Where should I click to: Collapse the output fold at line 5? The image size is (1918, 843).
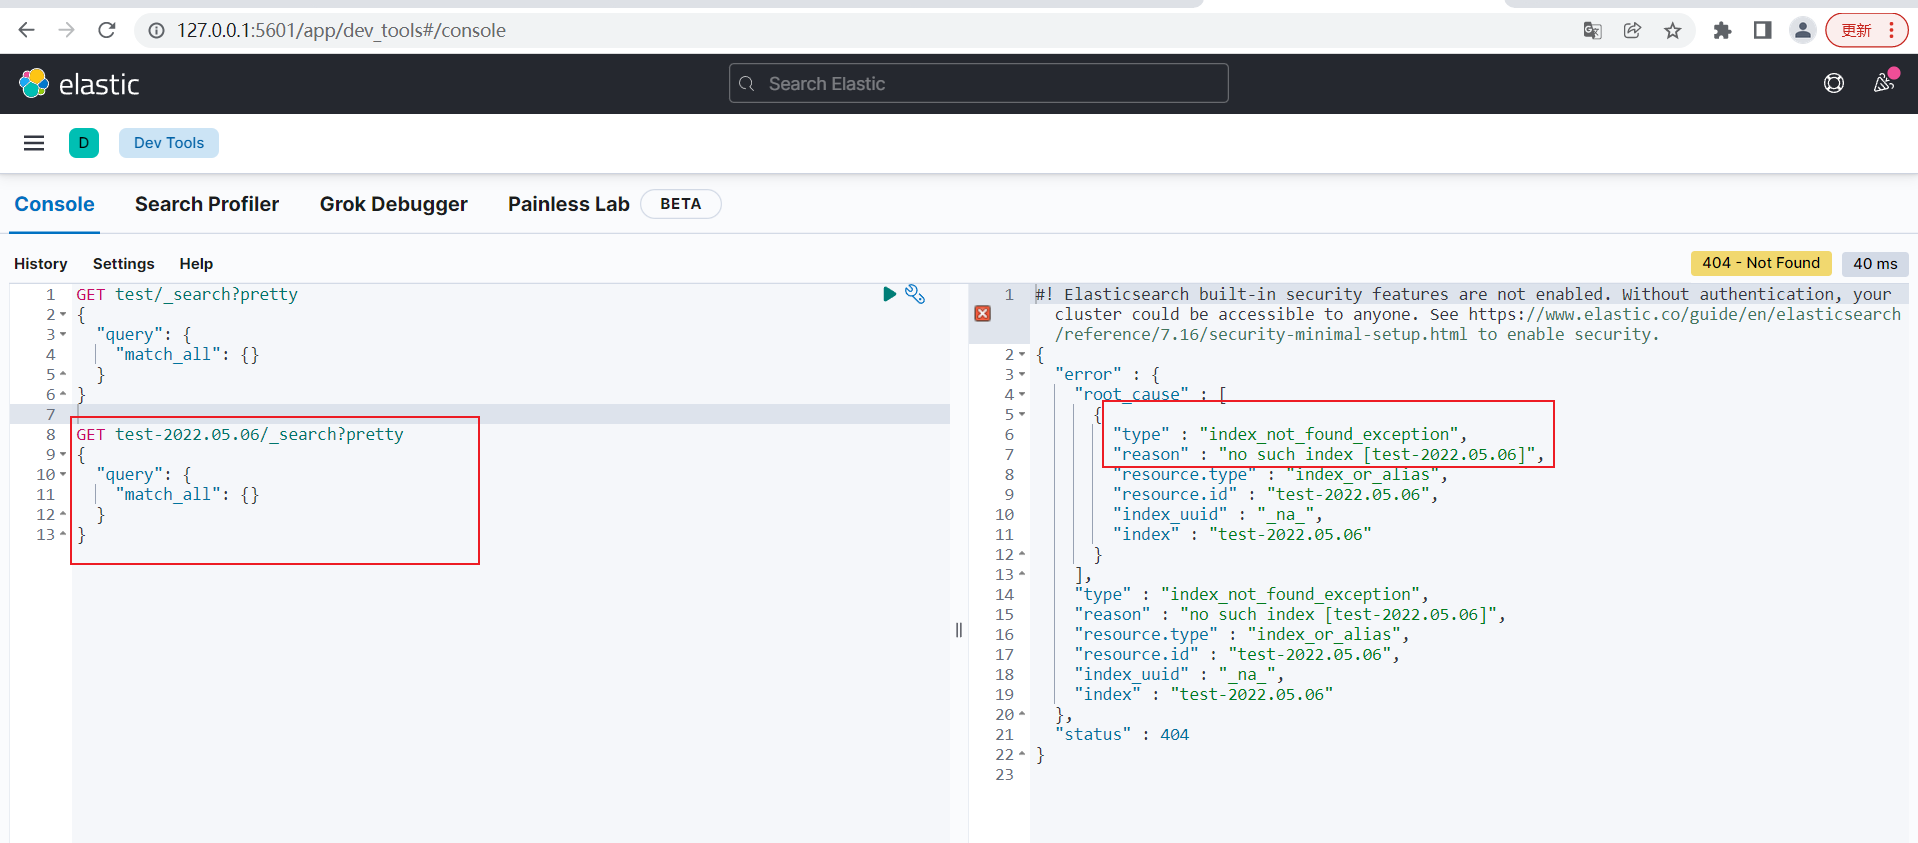[x=1022, y=415]
